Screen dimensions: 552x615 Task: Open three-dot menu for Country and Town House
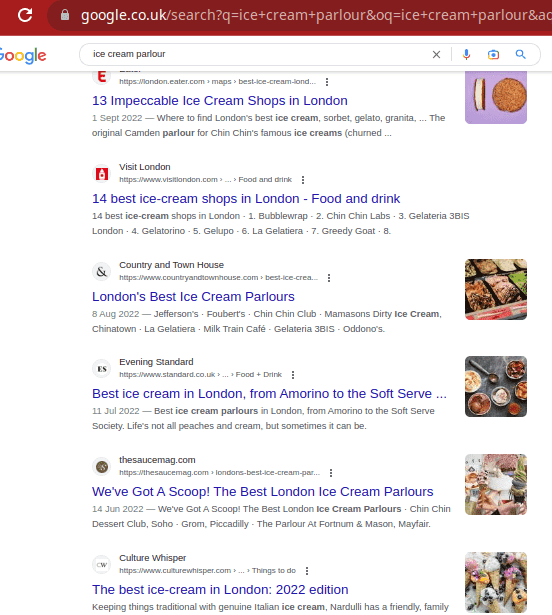click(x=329, y=278)
